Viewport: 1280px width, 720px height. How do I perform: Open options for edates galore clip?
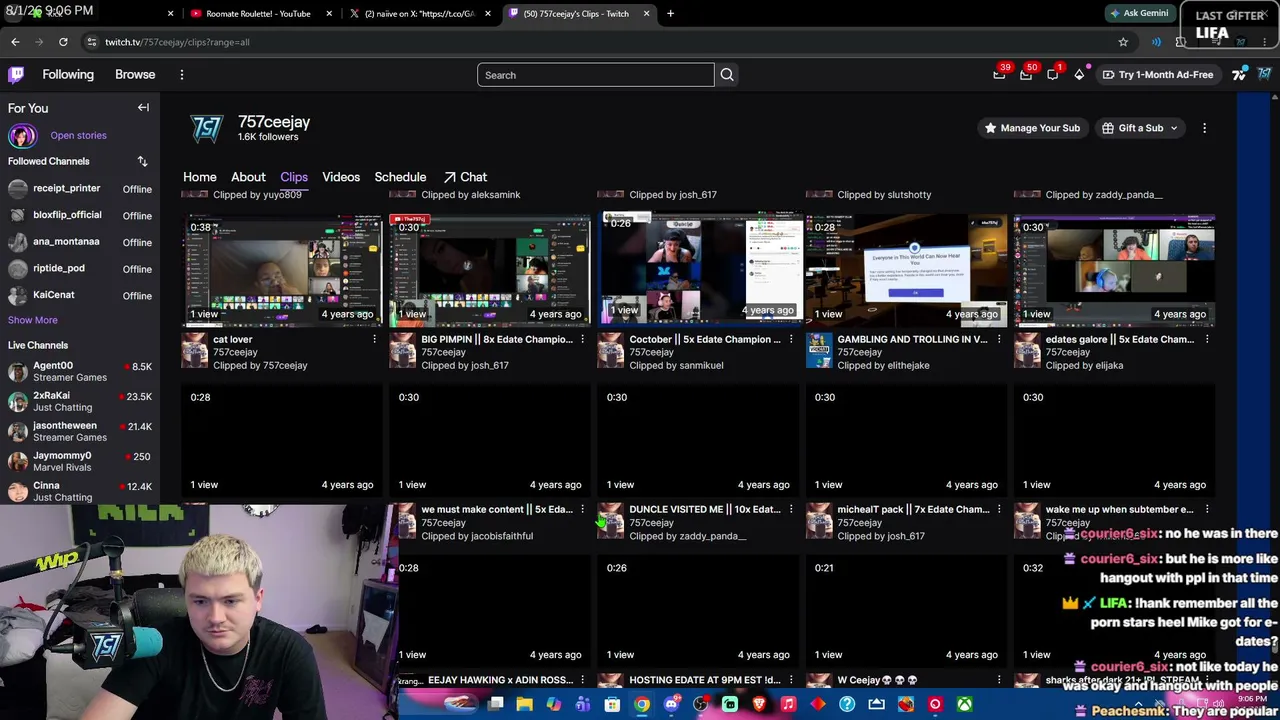tap(1206, 340)
